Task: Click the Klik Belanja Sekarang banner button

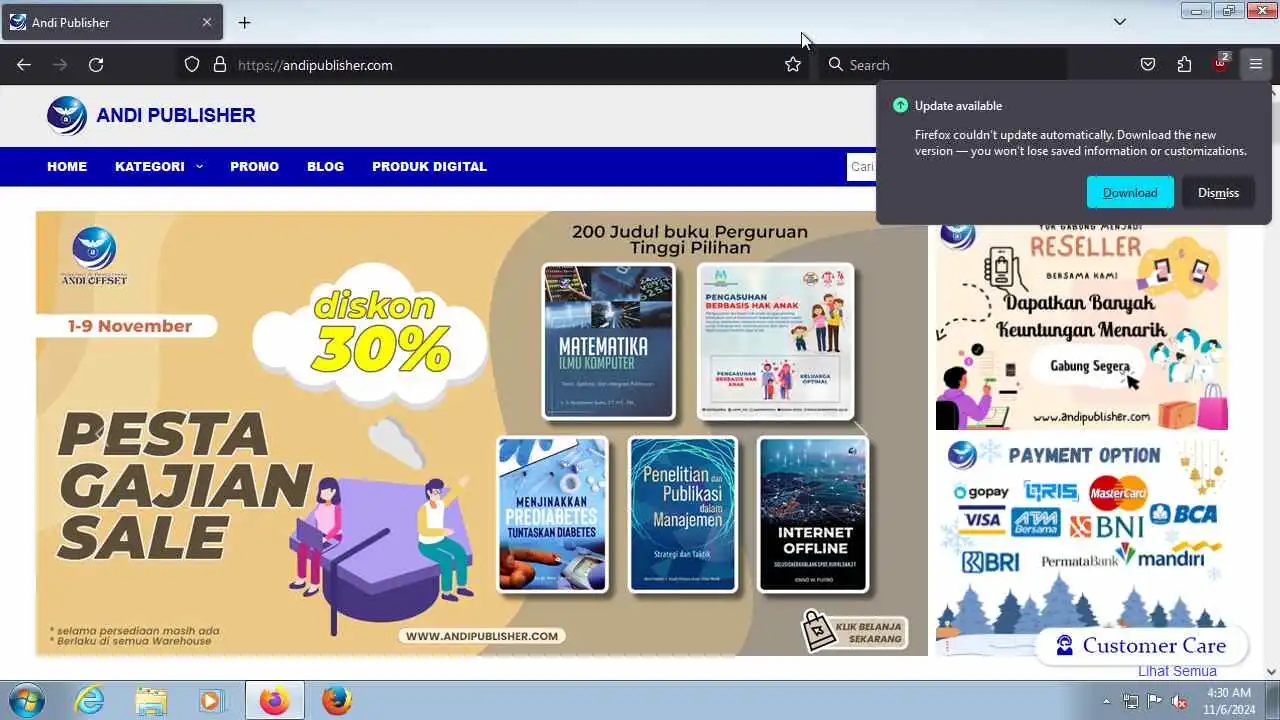Action: point(855,632)
